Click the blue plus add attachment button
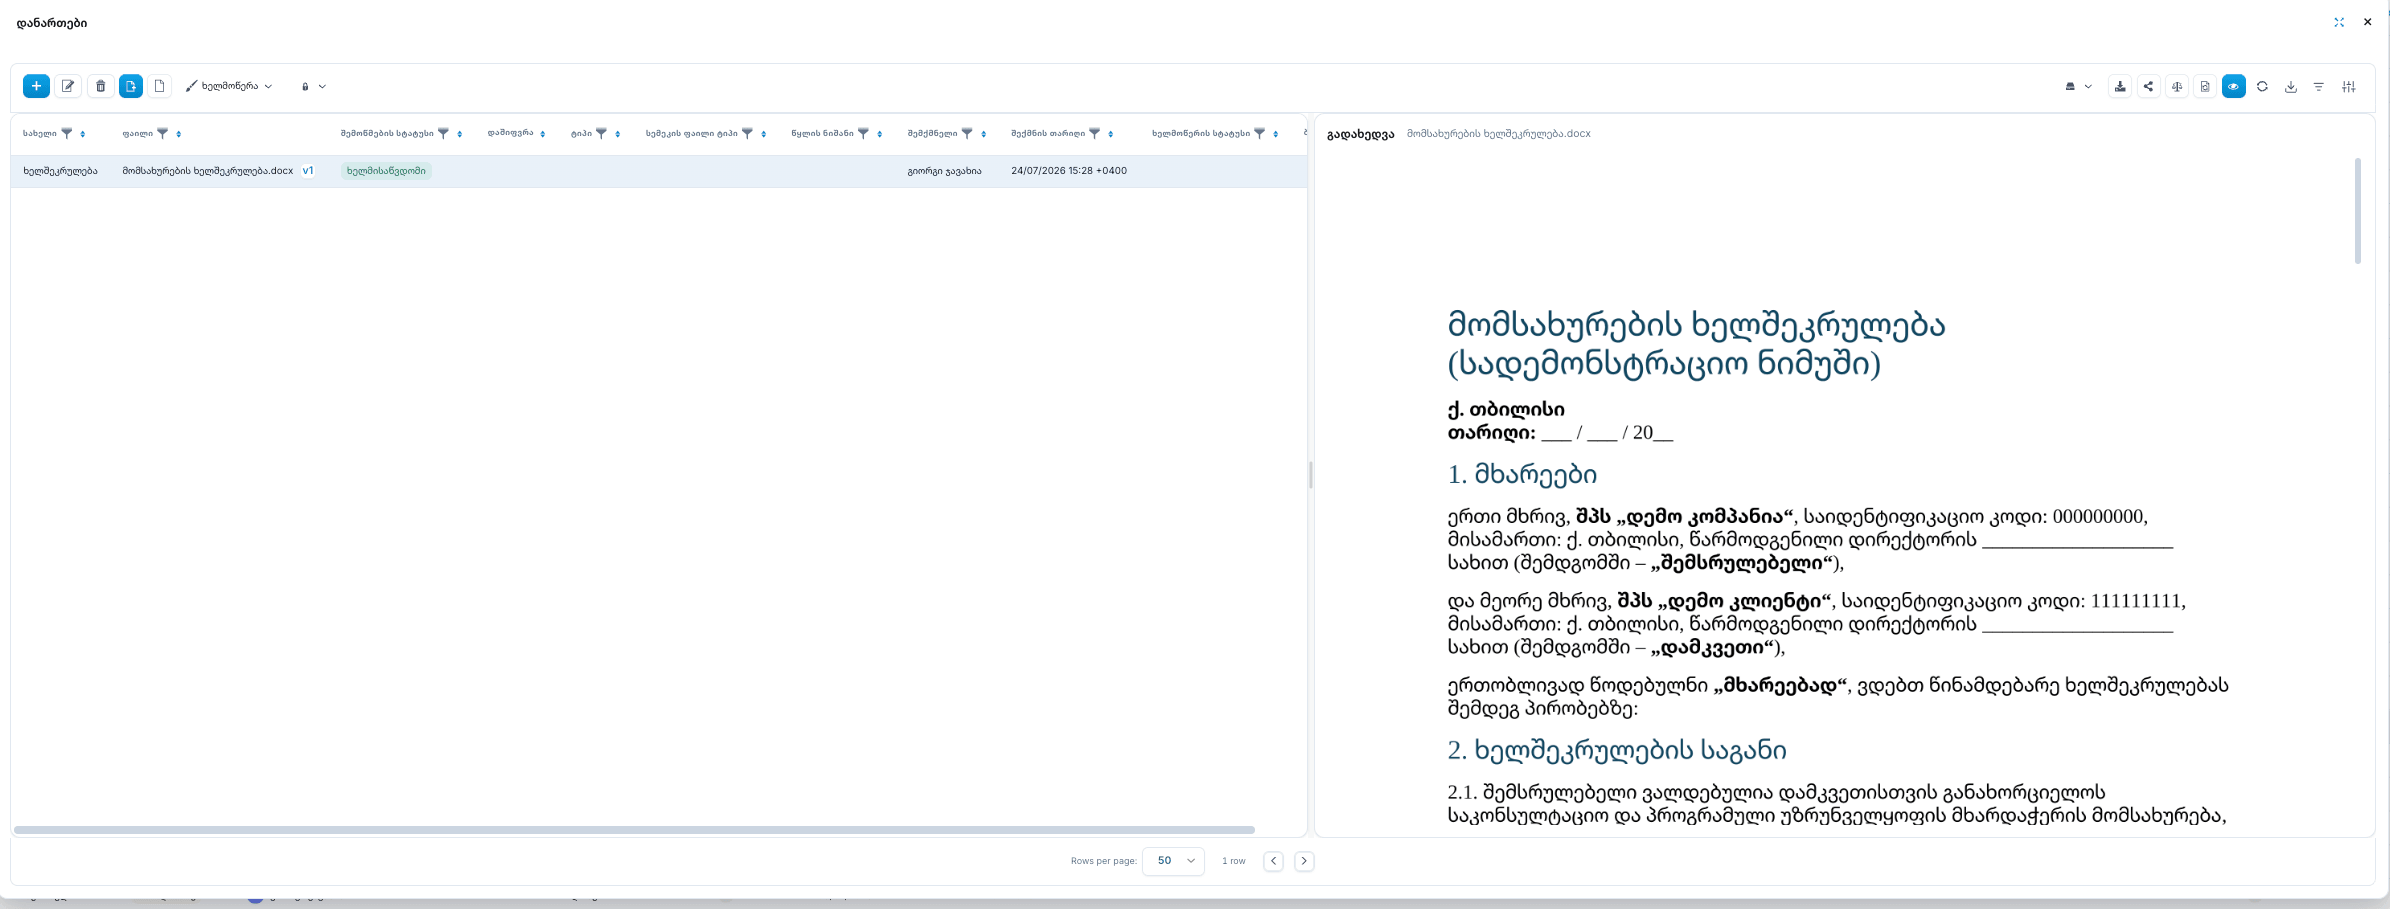The image size is (2390, 909). point(36,86)
